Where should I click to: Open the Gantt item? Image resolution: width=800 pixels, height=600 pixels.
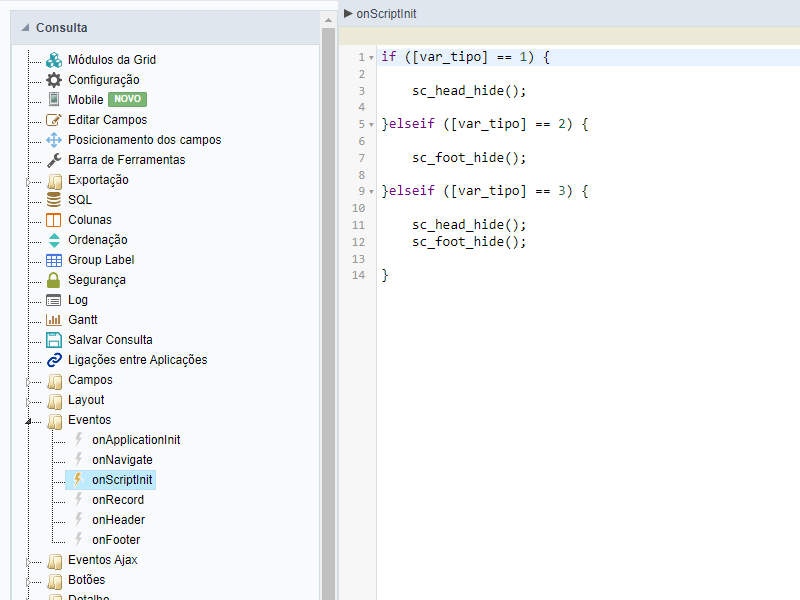coord(83,320)
